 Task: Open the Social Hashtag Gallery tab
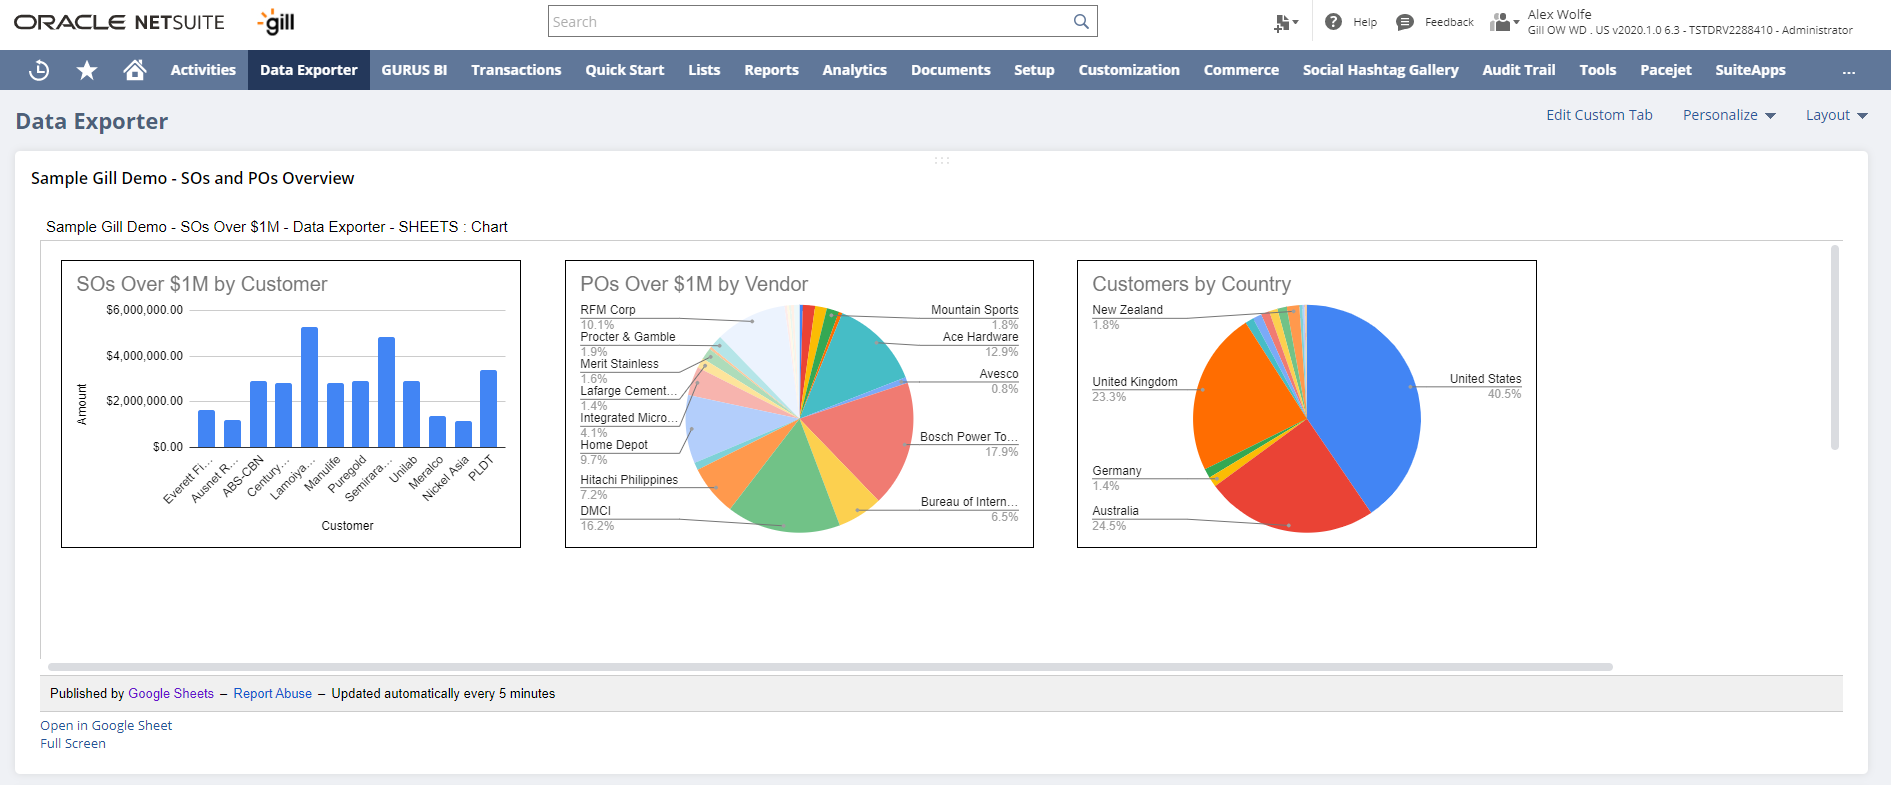click(x=1380, y=70)
